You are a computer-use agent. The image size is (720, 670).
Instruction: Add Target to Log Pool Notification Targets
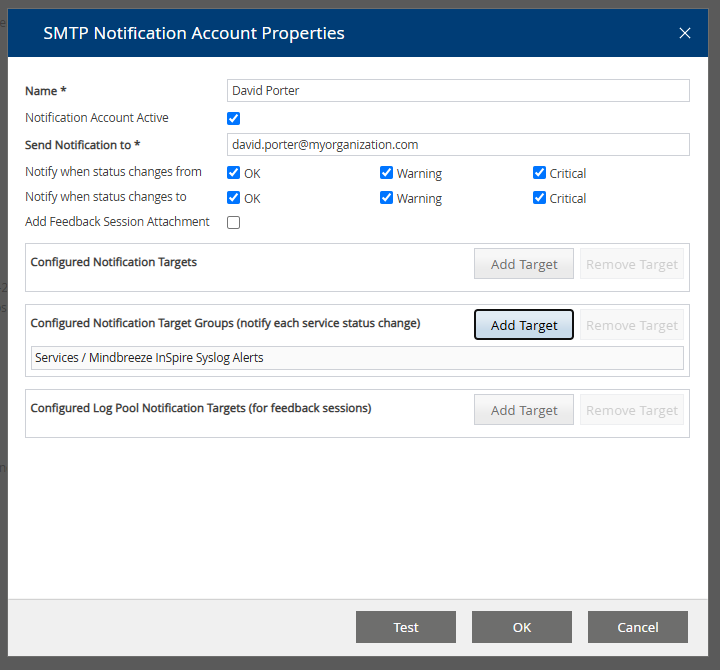pyautogui.click(x=524, y=411)
